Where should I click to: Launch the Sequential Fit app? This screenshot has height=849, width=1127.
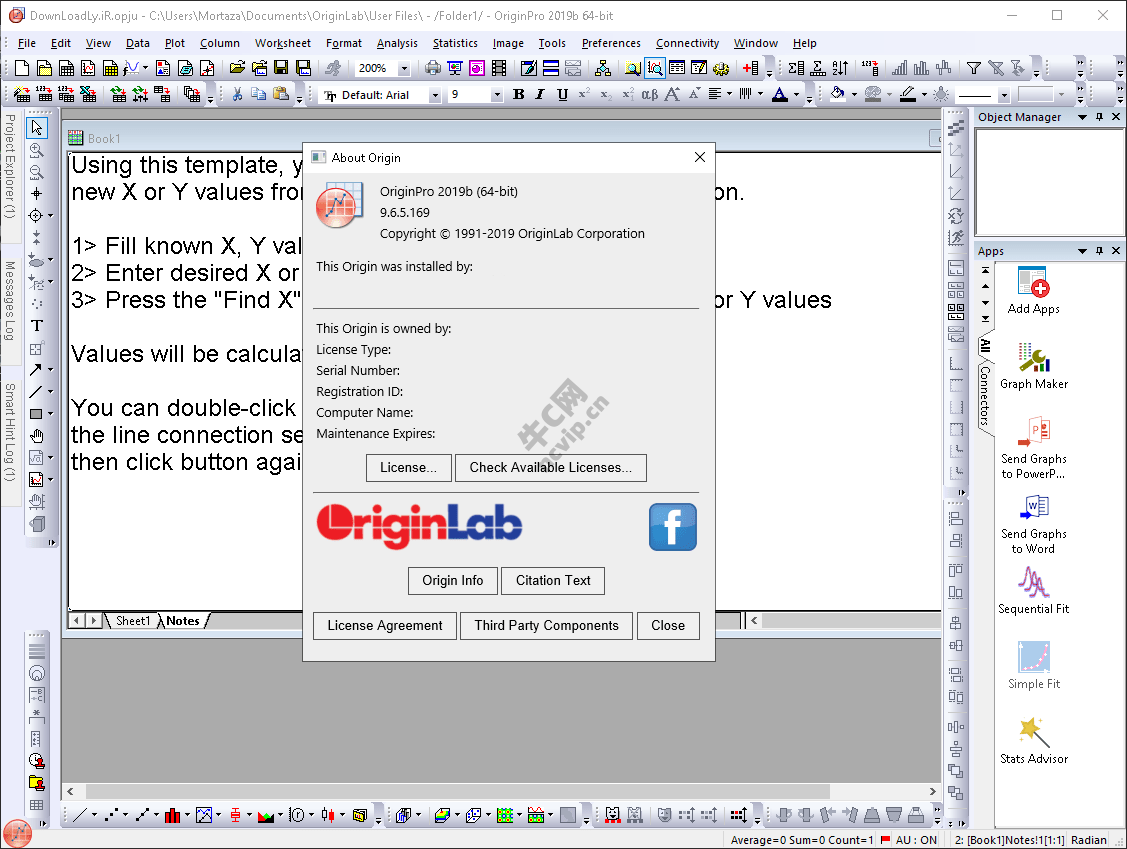click(1034, 591)
